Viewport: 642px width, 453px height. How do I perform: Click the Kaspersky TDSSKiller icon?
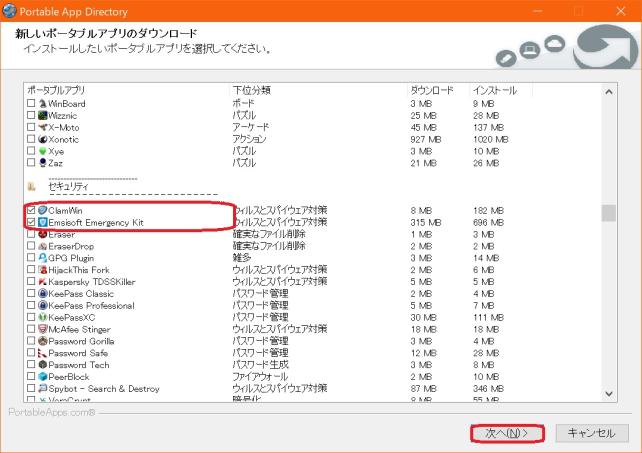(x=43, y=281)
